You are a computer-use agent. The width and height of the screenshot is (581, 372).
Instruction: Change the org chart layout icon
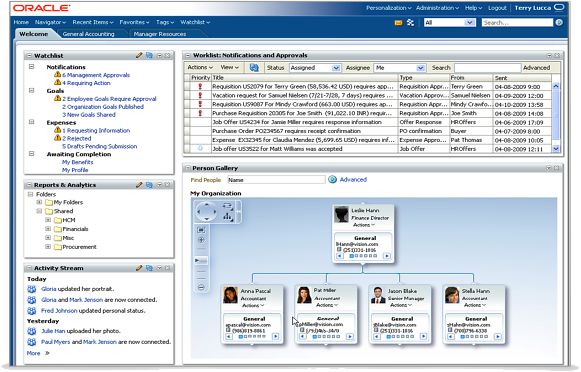228,216
